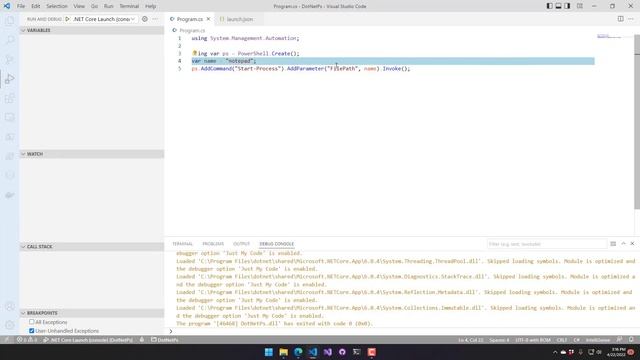The image size is (640, 360).
Task: Start debugging with the green play icon
Action: tap(67, 19)
